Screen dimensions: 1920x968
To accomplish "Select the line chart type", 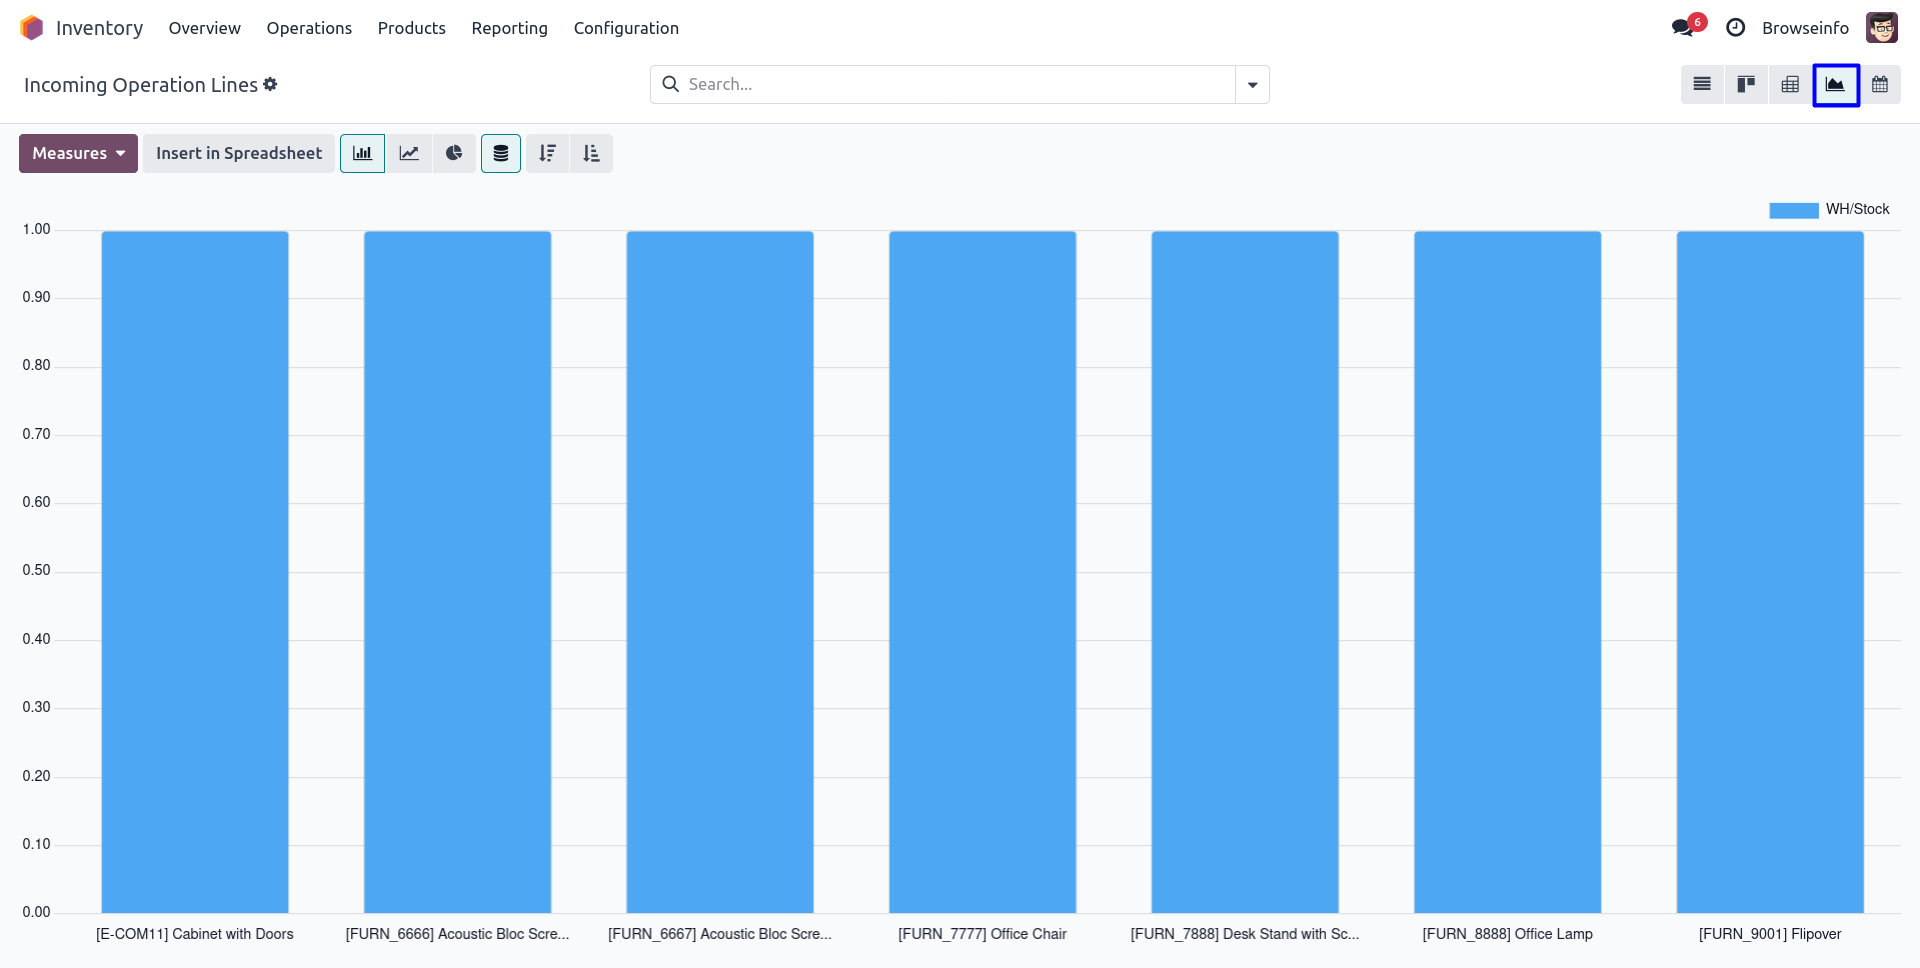I will 409,154.
